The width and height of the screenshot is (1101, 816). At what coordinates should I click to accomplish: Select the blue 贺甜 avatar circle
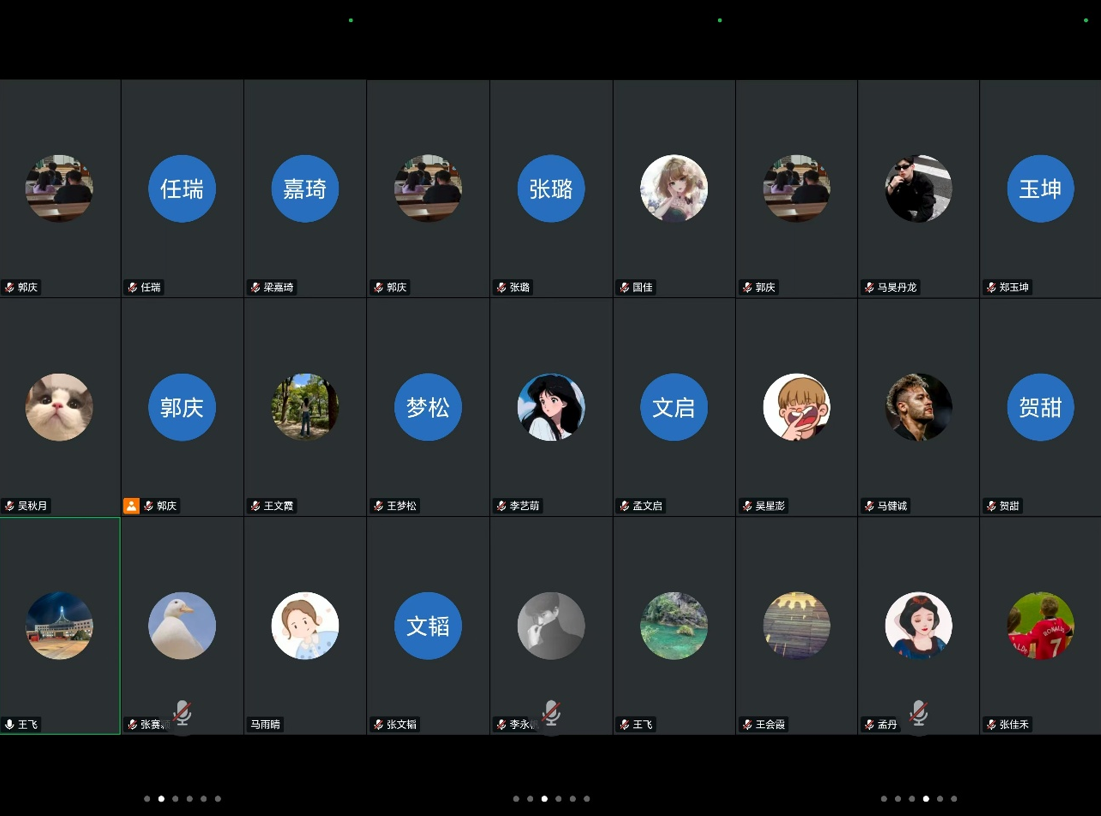pos(1040,407)
